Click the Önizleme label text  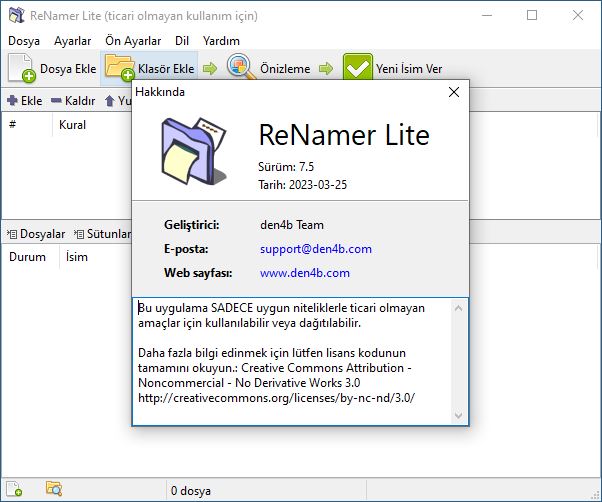point(285,69)
